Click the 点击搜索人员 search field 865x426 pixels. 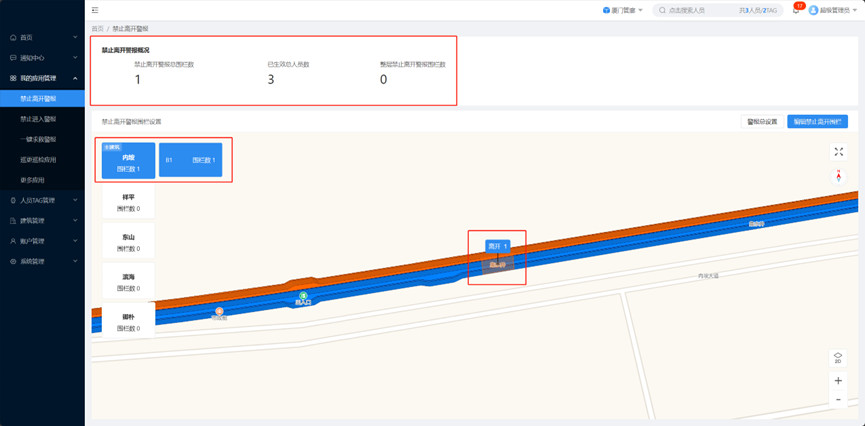(x=700, y=10)
